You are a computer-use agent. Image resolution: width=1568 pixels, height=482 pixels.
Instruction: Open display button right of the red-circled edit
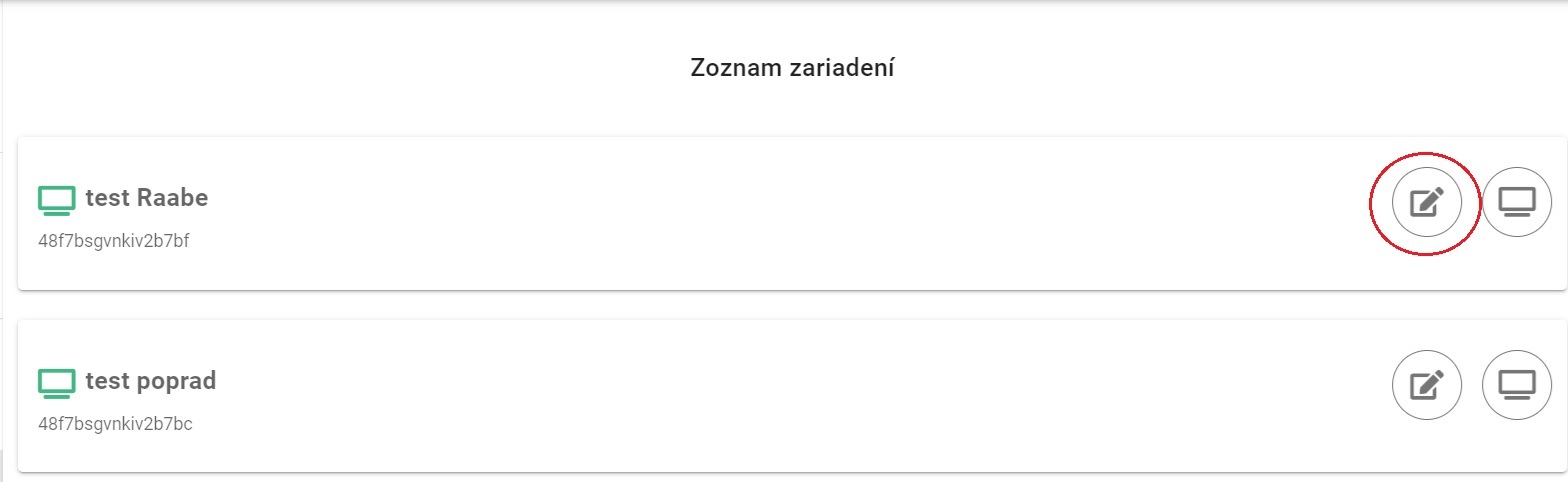[x=1516, y=203]
